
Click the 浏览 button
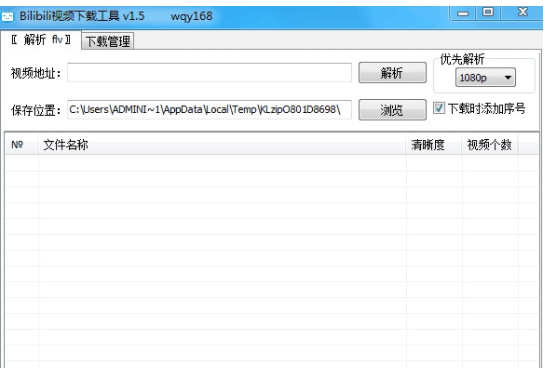coord(393,110)
